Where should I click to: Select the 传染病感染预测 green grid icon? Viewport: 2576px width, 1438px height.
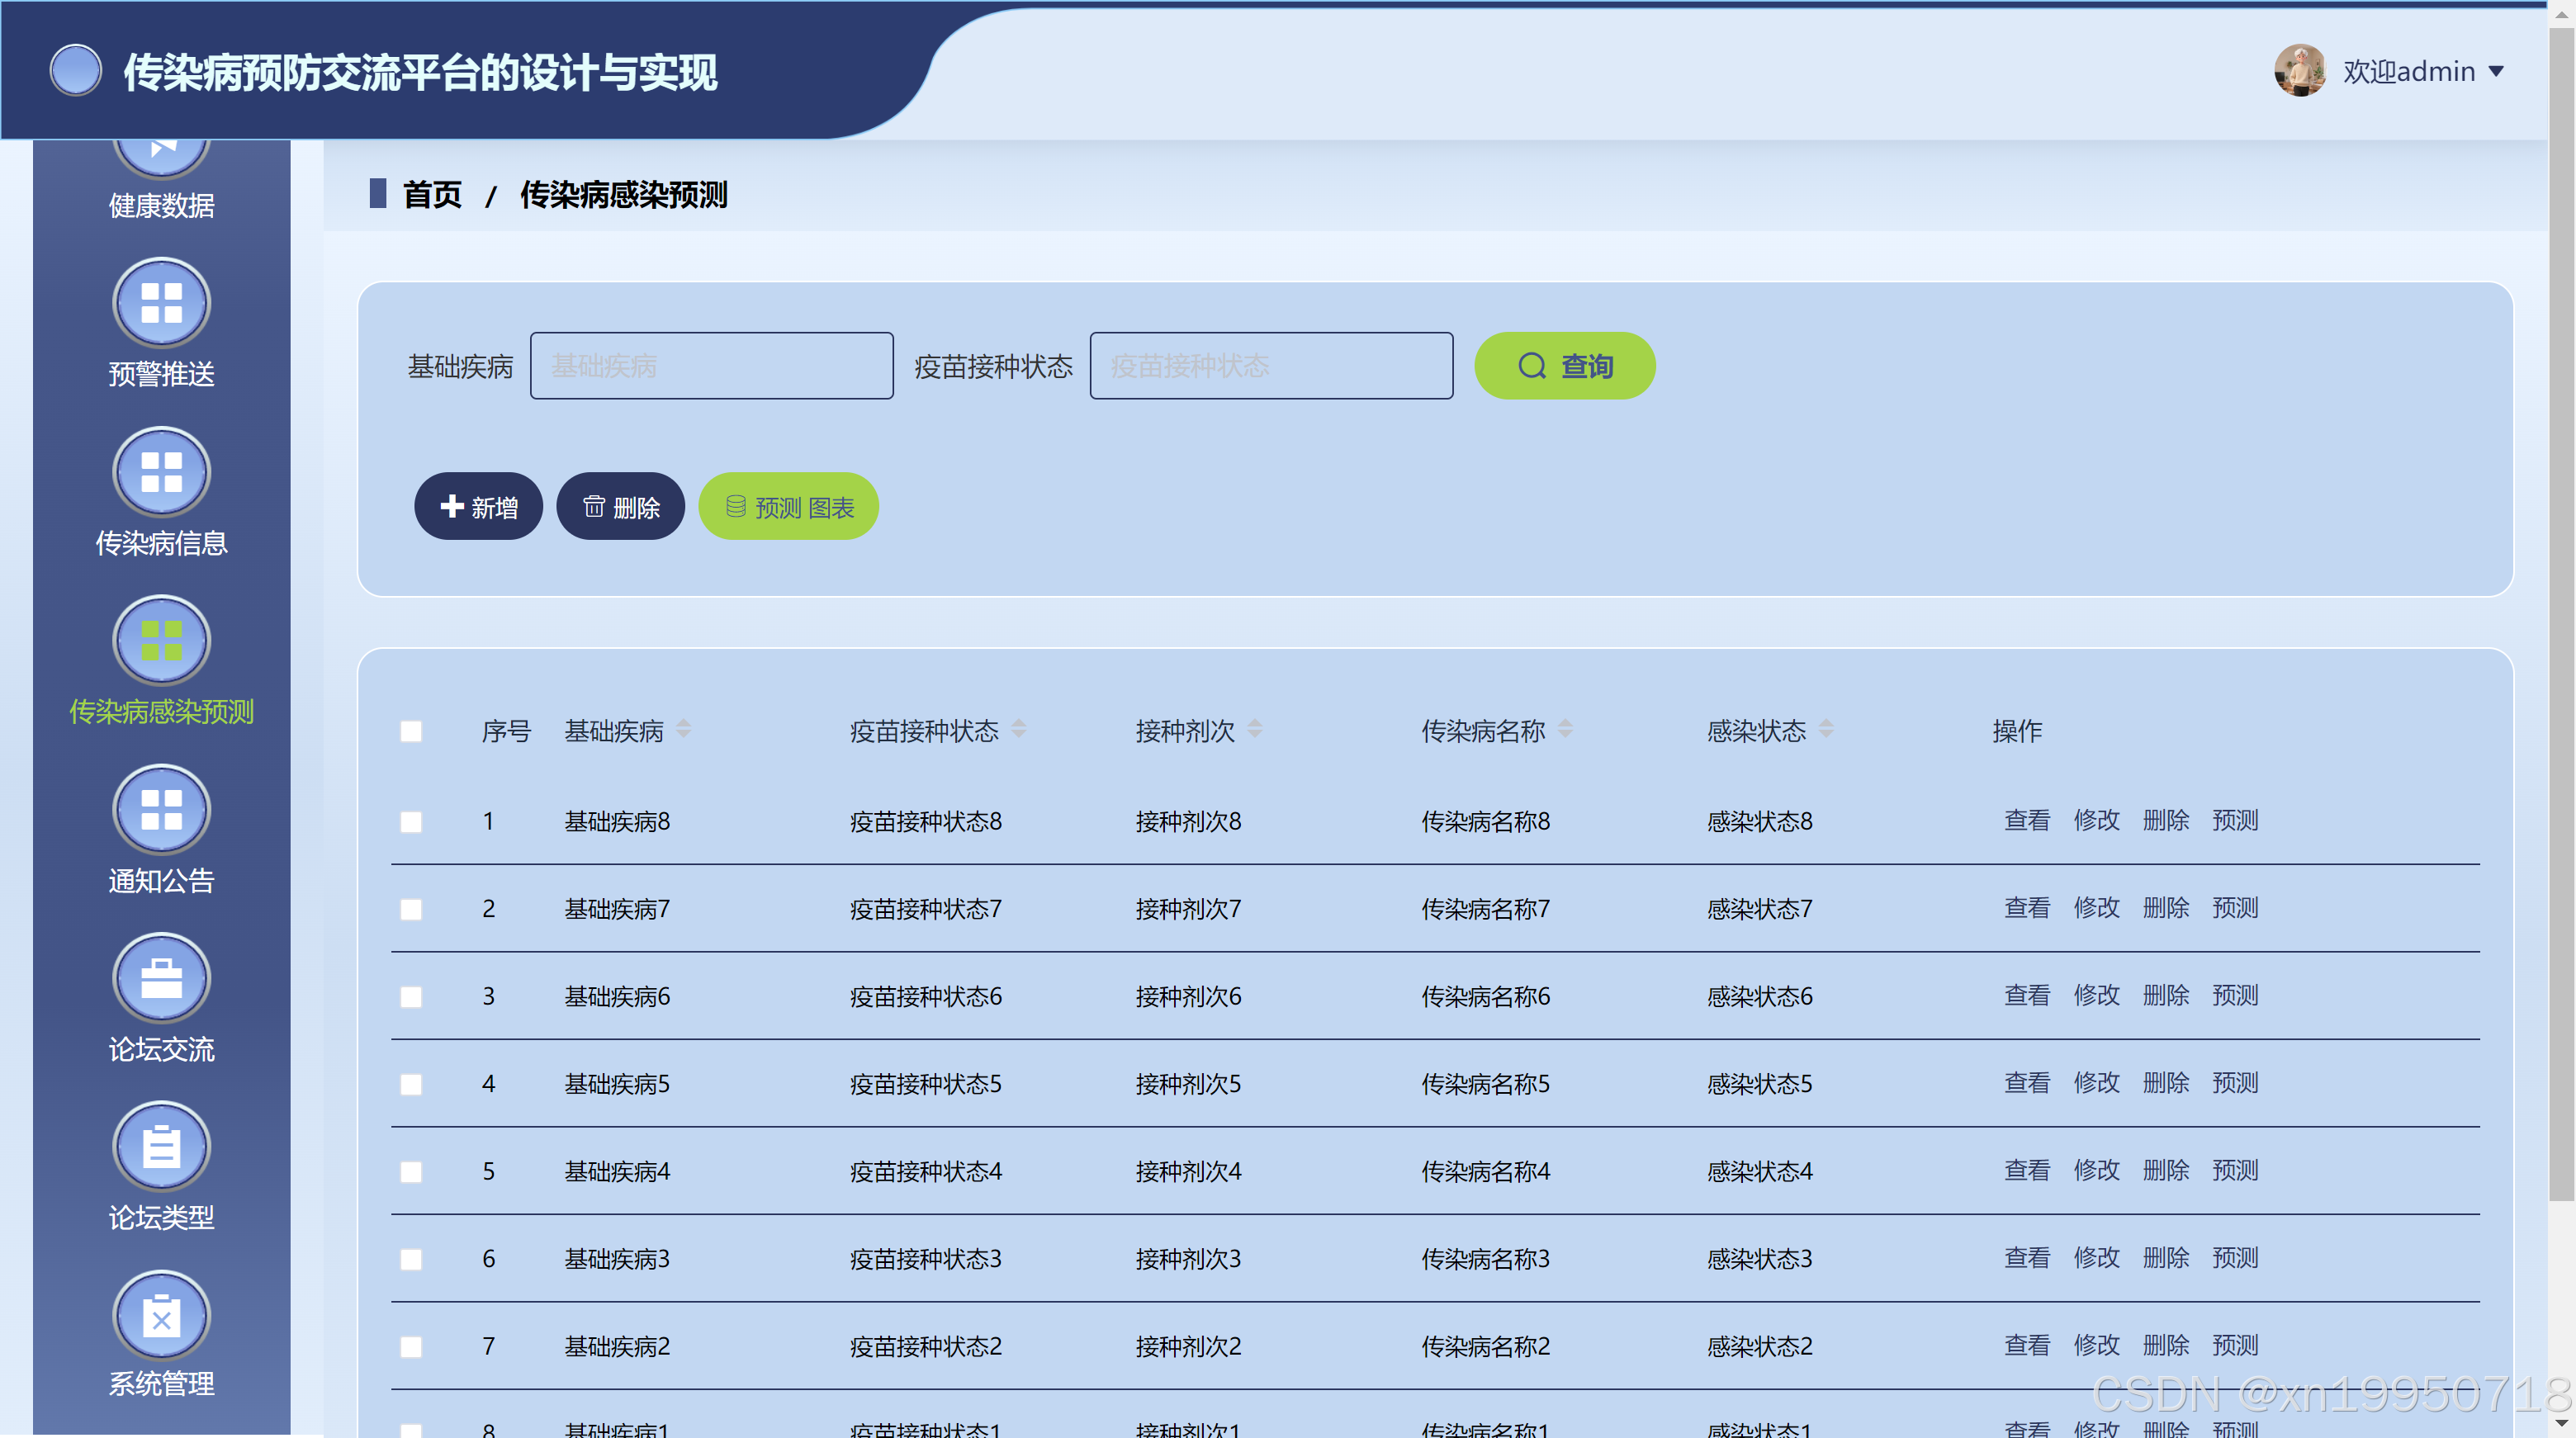[x=161, y=640]
